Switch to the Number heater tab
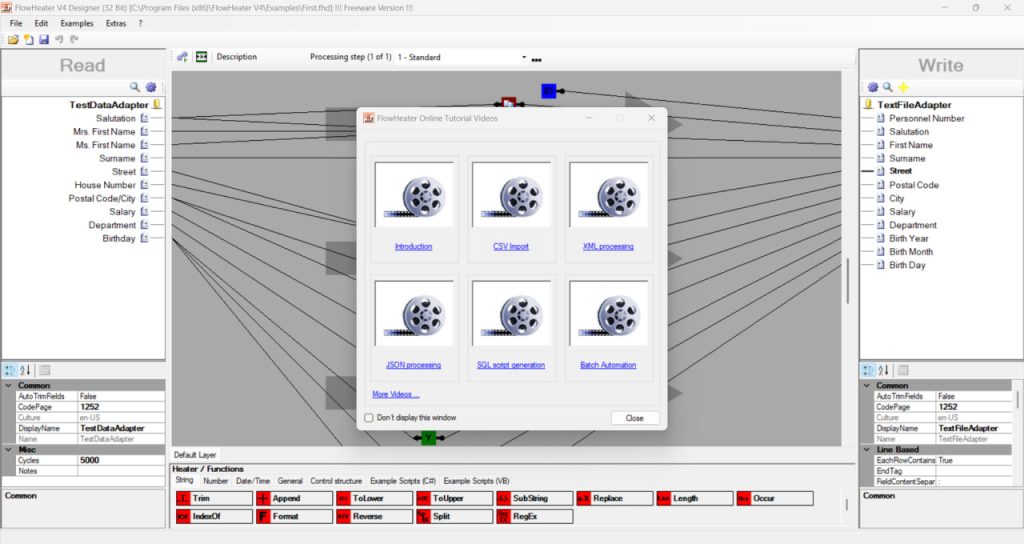 click(x=216, y=481)
